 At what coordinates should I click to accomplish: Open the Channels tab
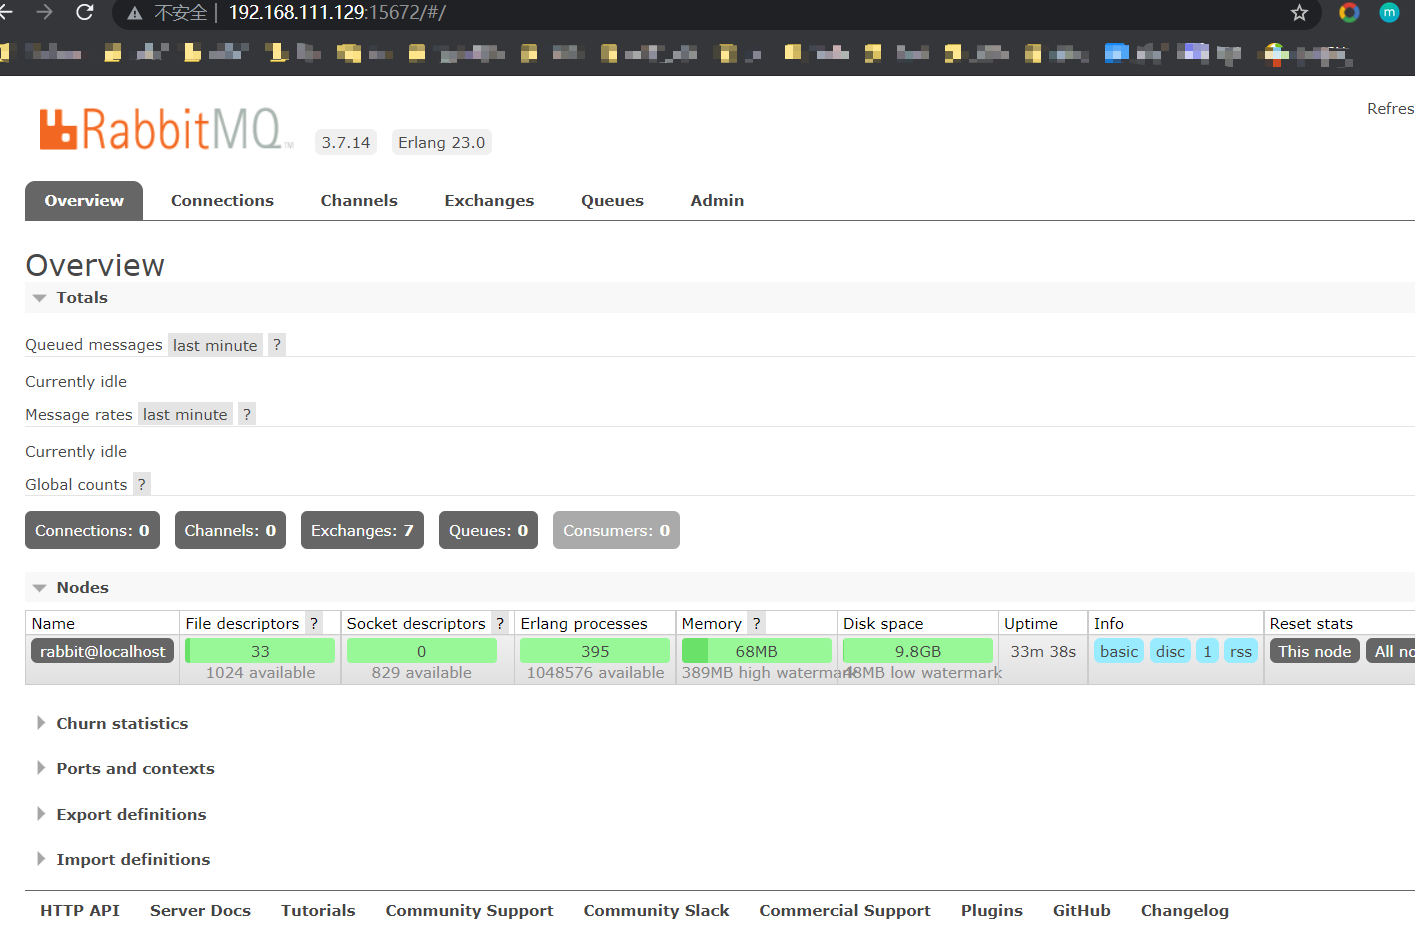click(x=359, y=200)
